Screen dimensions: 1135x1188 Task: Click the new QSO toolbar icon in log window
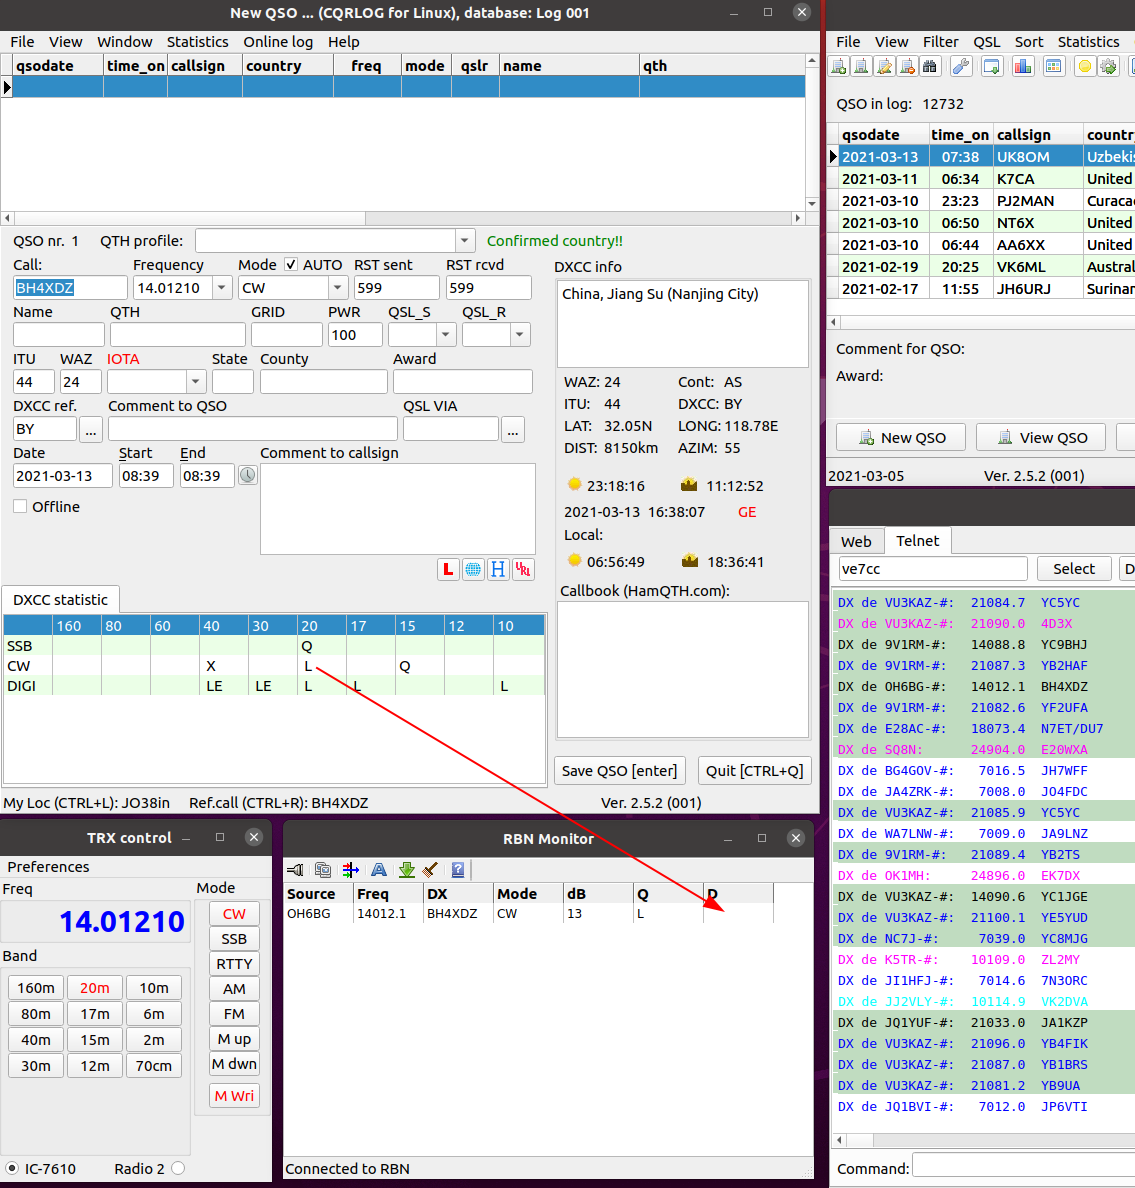point(839,67)
